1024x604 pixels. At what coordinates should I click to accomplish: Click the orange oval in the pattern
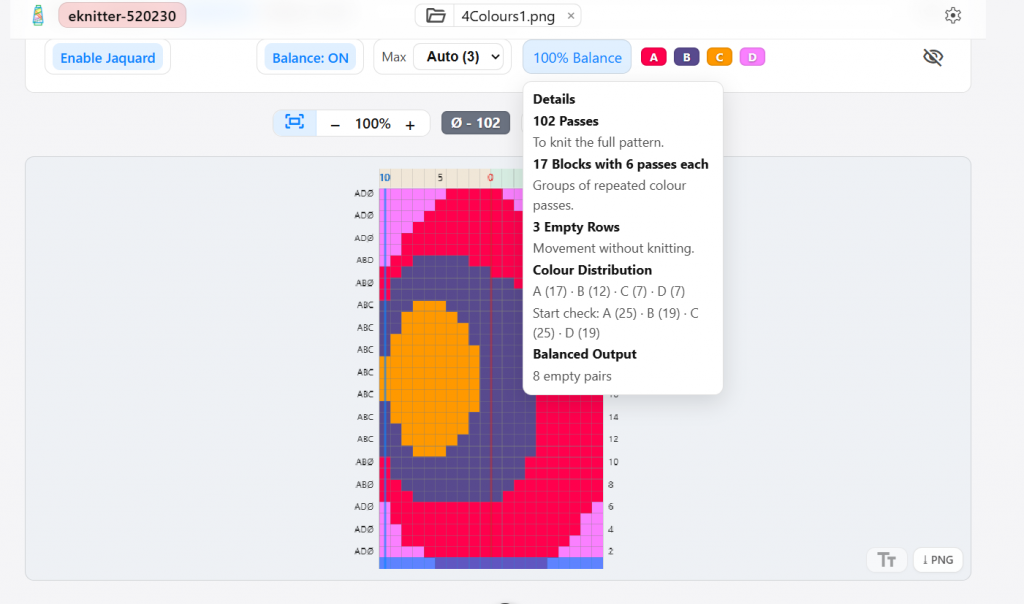coord(432,380)
